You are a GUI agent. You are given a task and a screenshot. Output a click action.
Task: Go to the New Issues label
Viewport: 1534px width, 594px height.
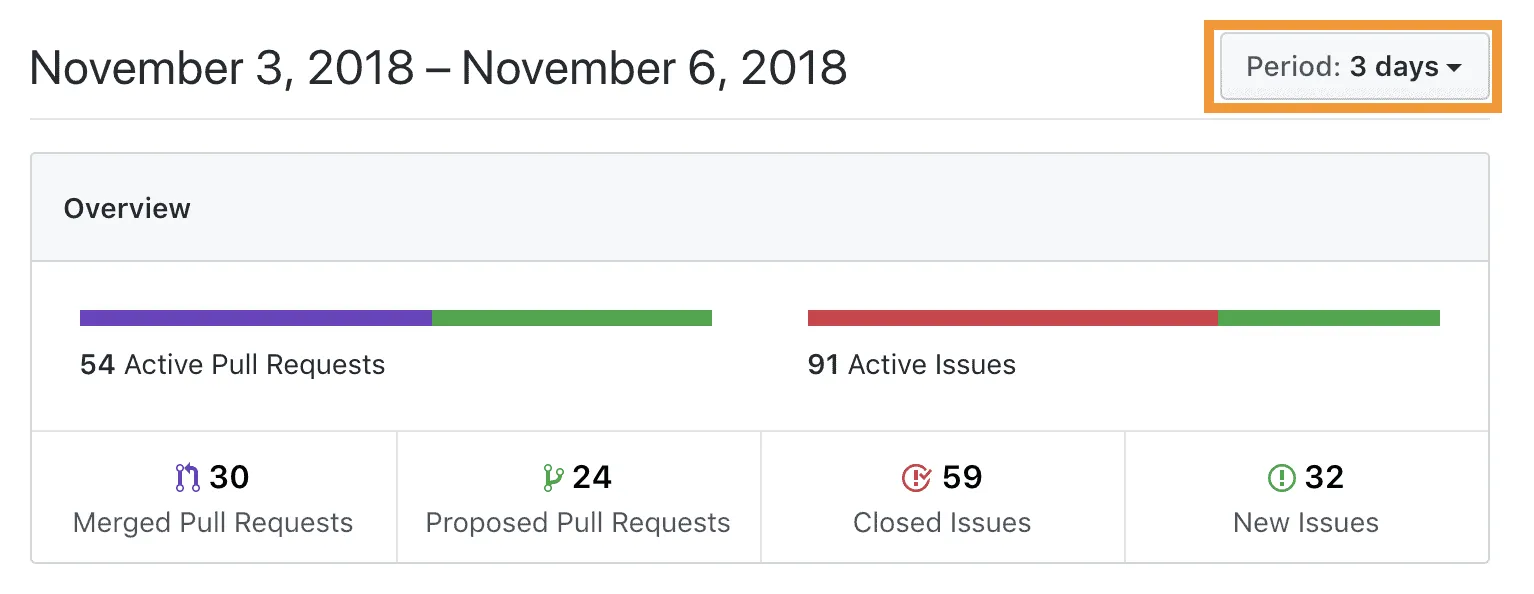[1306, 523]
